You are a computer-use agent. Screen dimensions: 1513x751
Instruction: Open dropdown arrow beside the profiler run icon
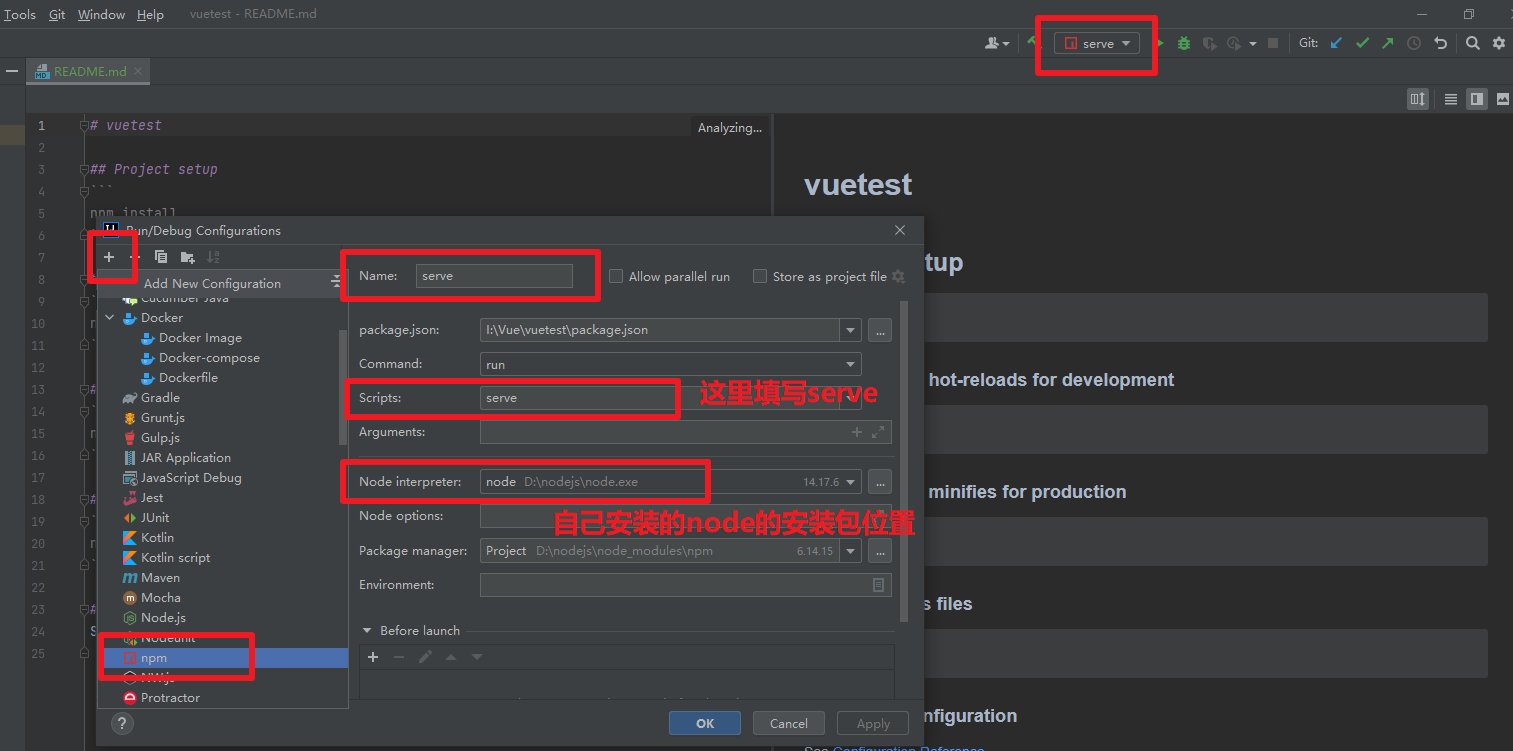coord(1253,44)
